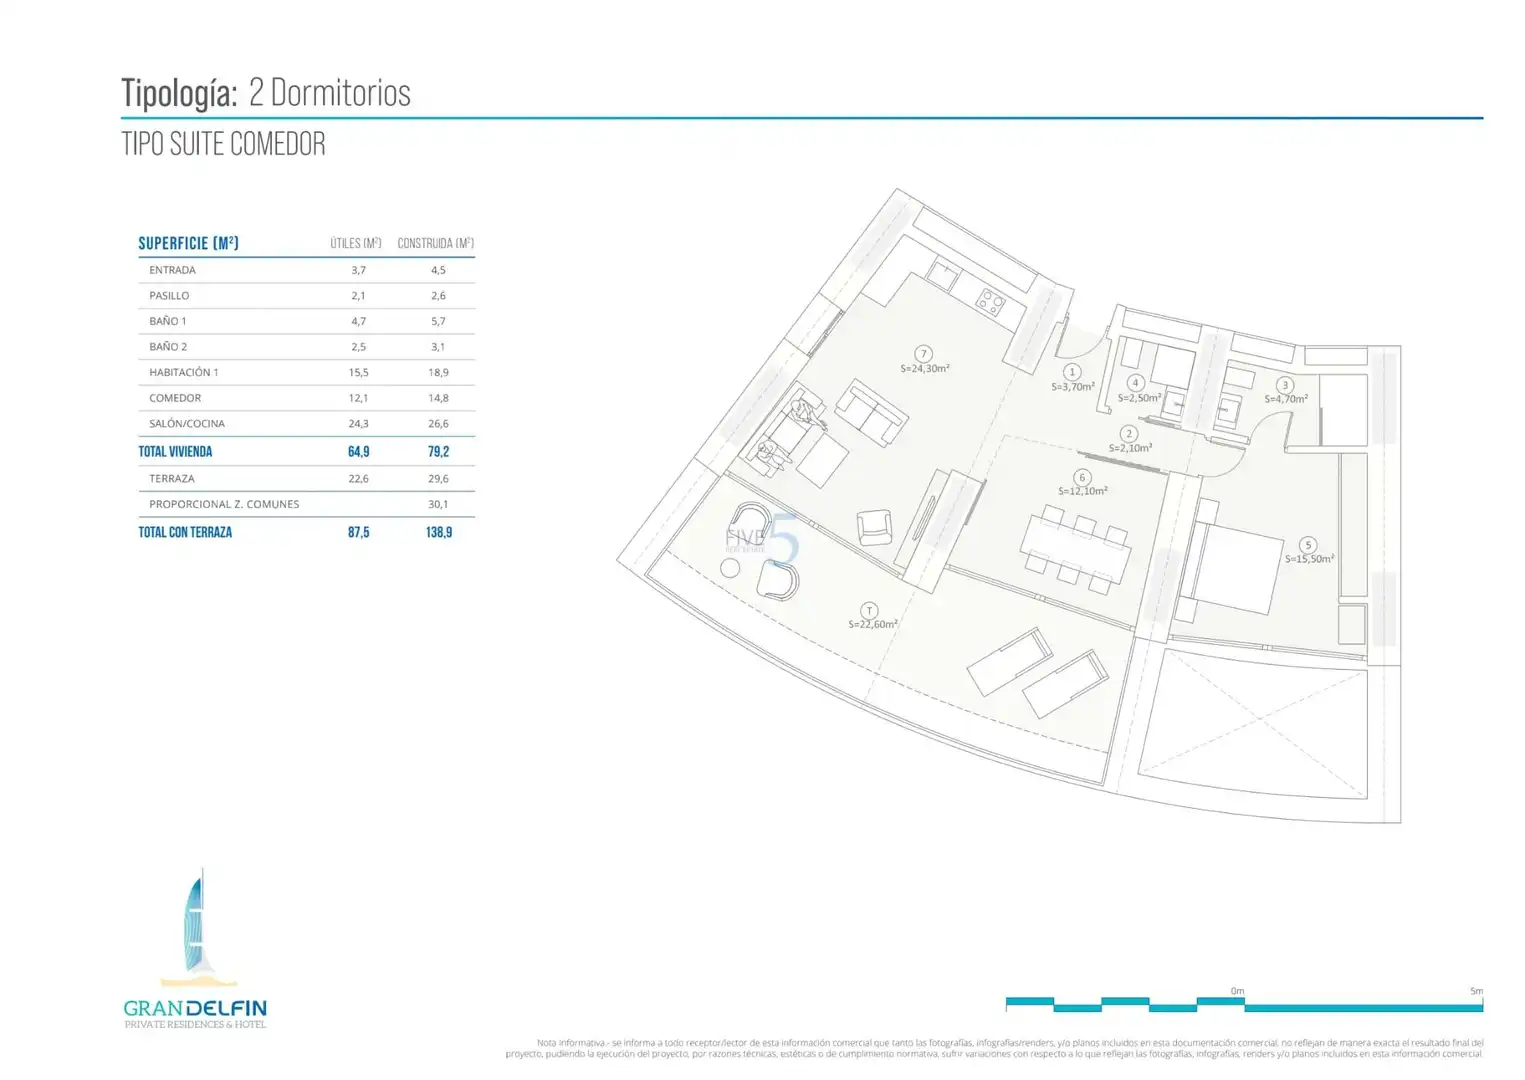This screenshot has height=1080, width=1525.
Task: Click SALÓN/COCINA útiles value 24,3
Action: point(359,424)
